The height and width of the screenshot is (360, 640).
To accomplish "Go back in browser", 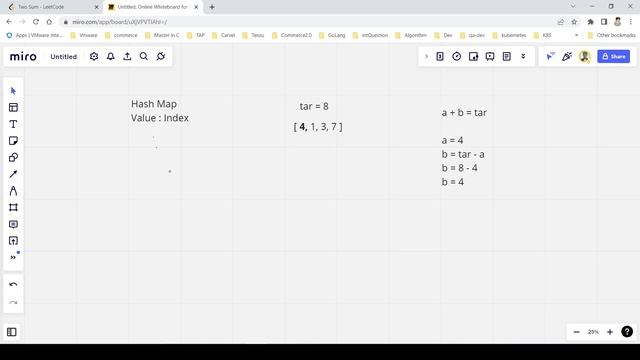I will click(x=9, y=22).
